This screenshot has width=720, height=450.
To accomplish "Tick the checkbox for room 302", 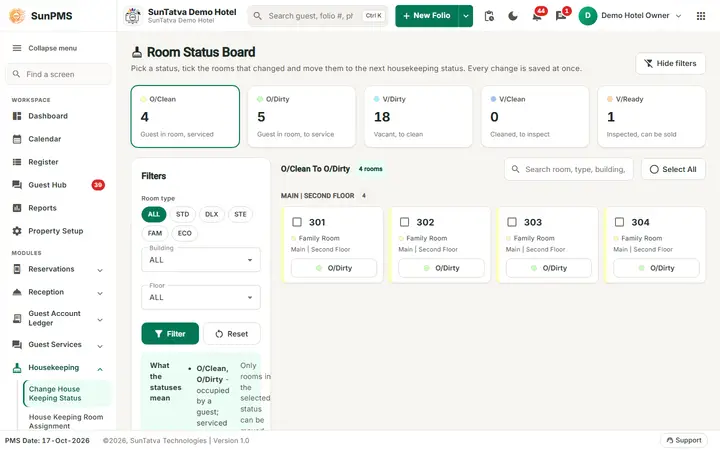I will pos(405,222).
